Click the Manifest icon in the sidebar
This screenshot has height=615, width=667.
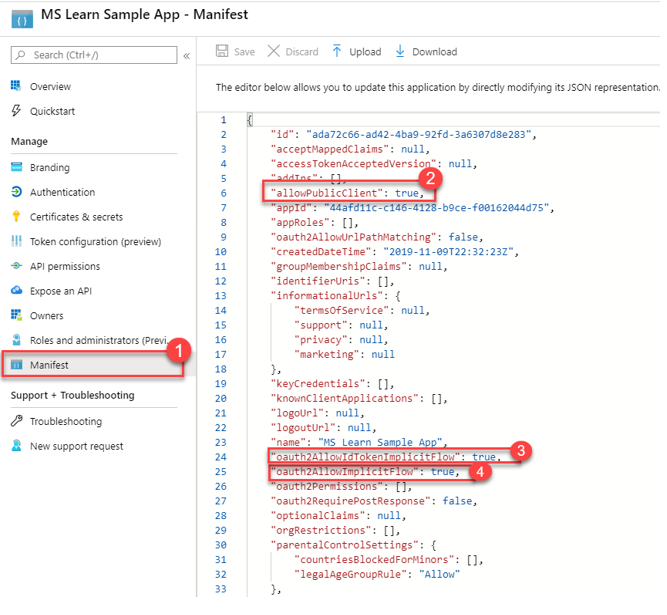16,364
